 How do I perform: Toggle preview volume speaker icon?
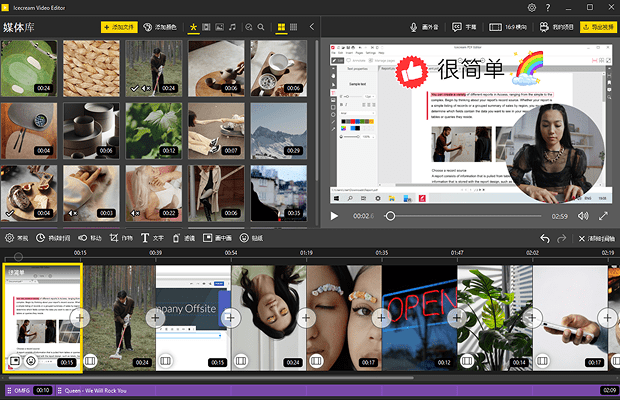coord(583,216)
